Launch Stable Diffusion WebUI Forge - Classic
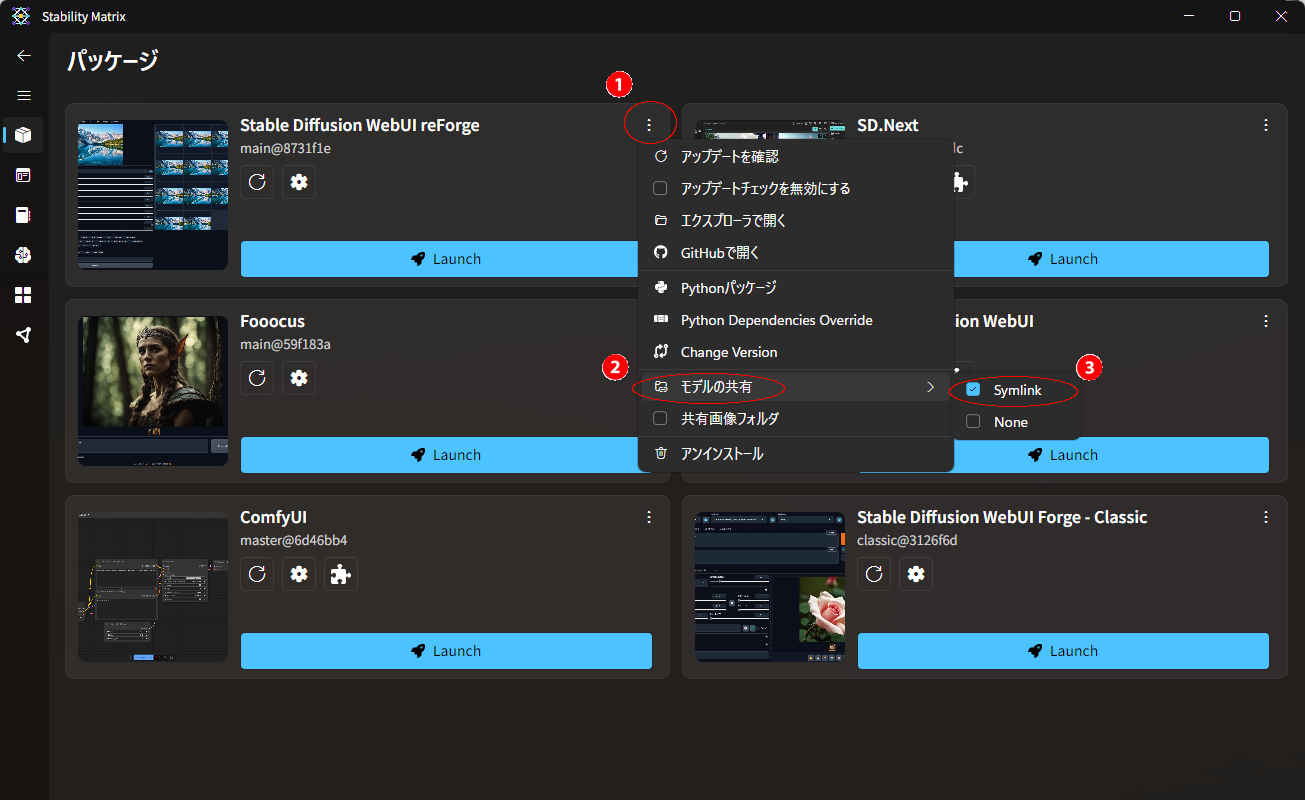Screen dimensions: 1305x800 (1063, 651)
